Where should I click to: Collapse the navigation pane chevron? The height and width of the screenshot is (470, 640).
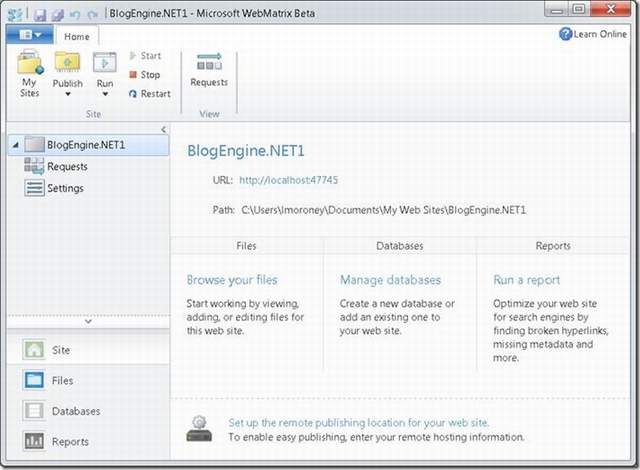click(x=163, y=130)
